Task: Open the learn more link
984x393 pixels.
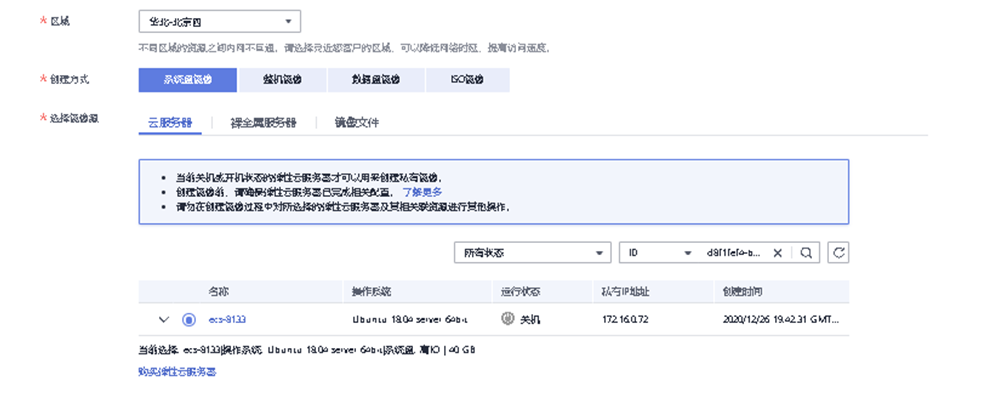Action: 422,192
